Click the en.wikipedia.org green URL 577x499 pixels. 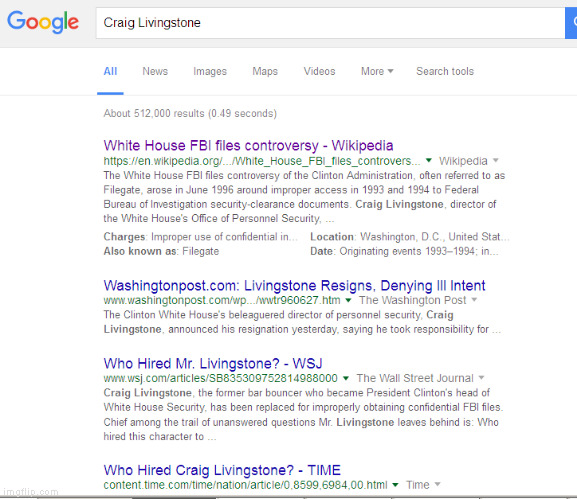[262, 161]
